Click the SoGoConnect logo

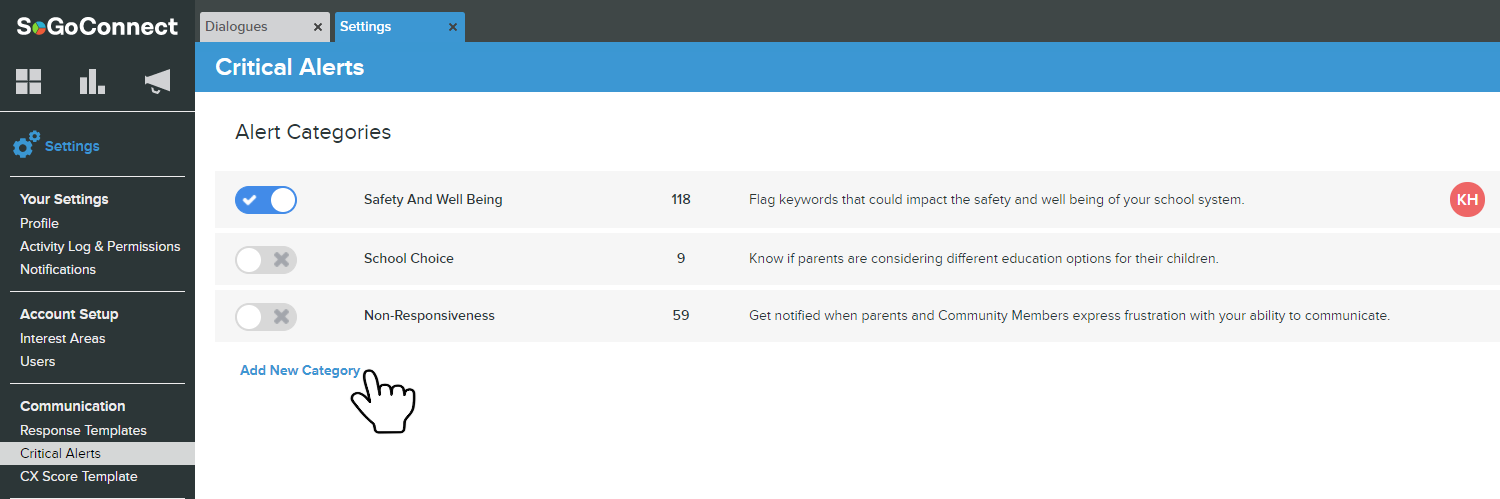[x=97, y=27]
